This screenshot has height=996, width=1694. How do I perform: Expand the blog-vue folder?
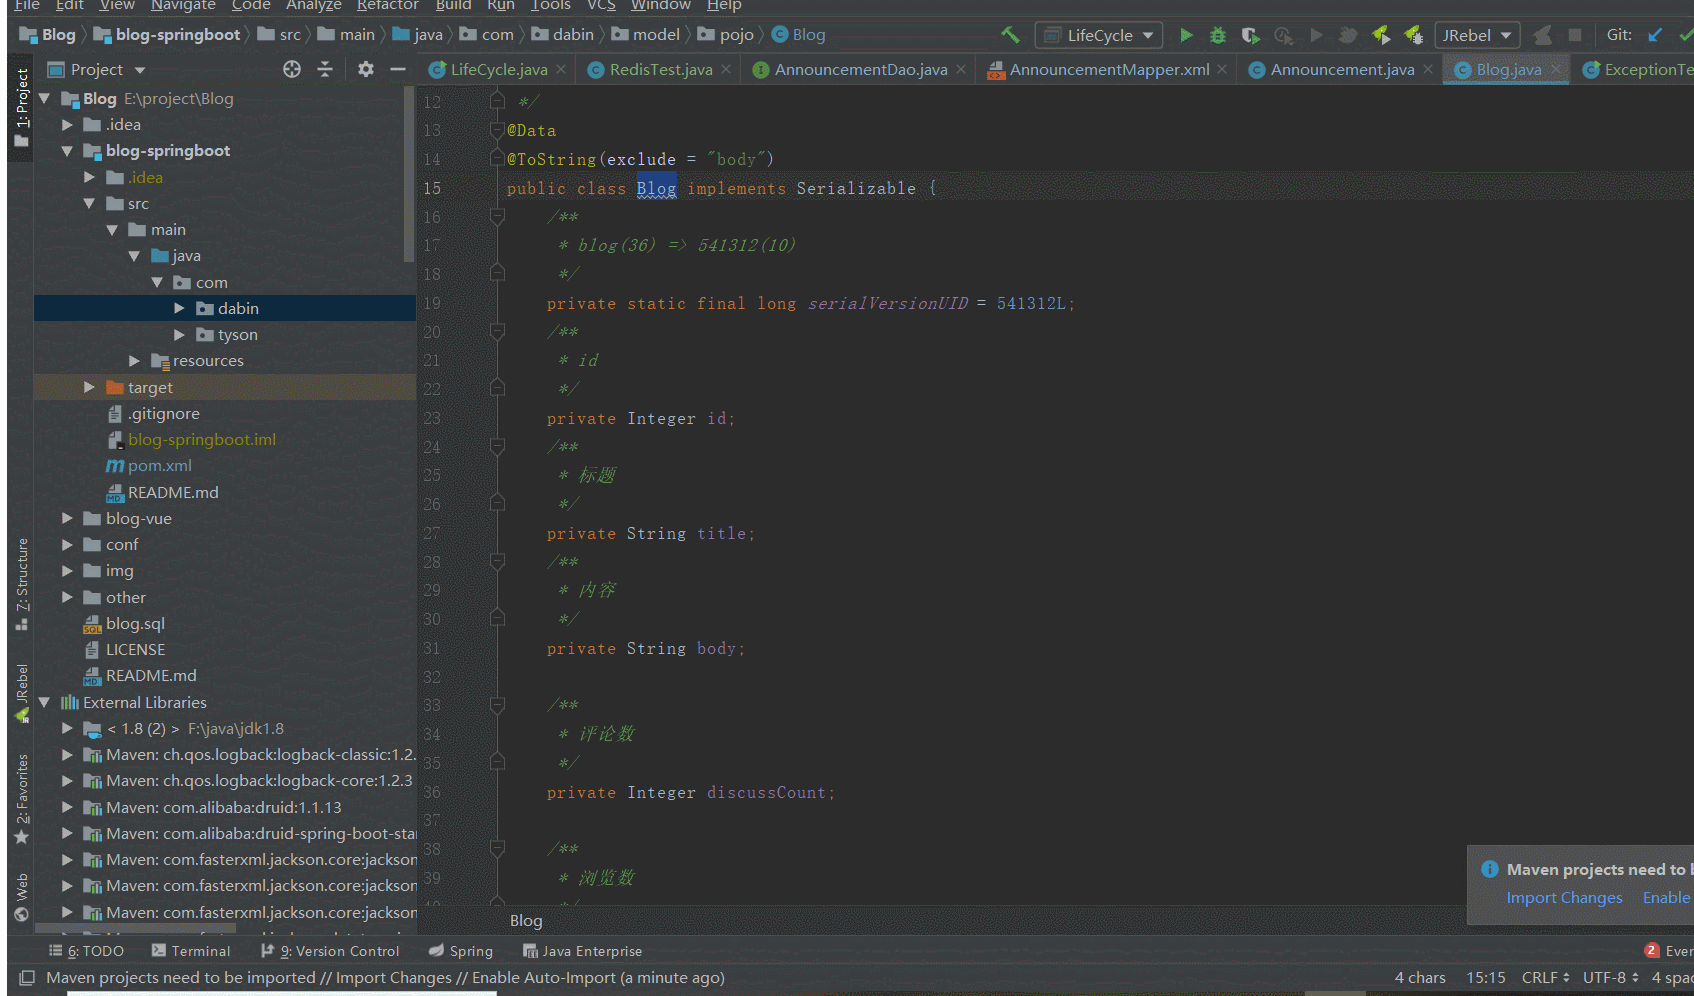point(67,518)
